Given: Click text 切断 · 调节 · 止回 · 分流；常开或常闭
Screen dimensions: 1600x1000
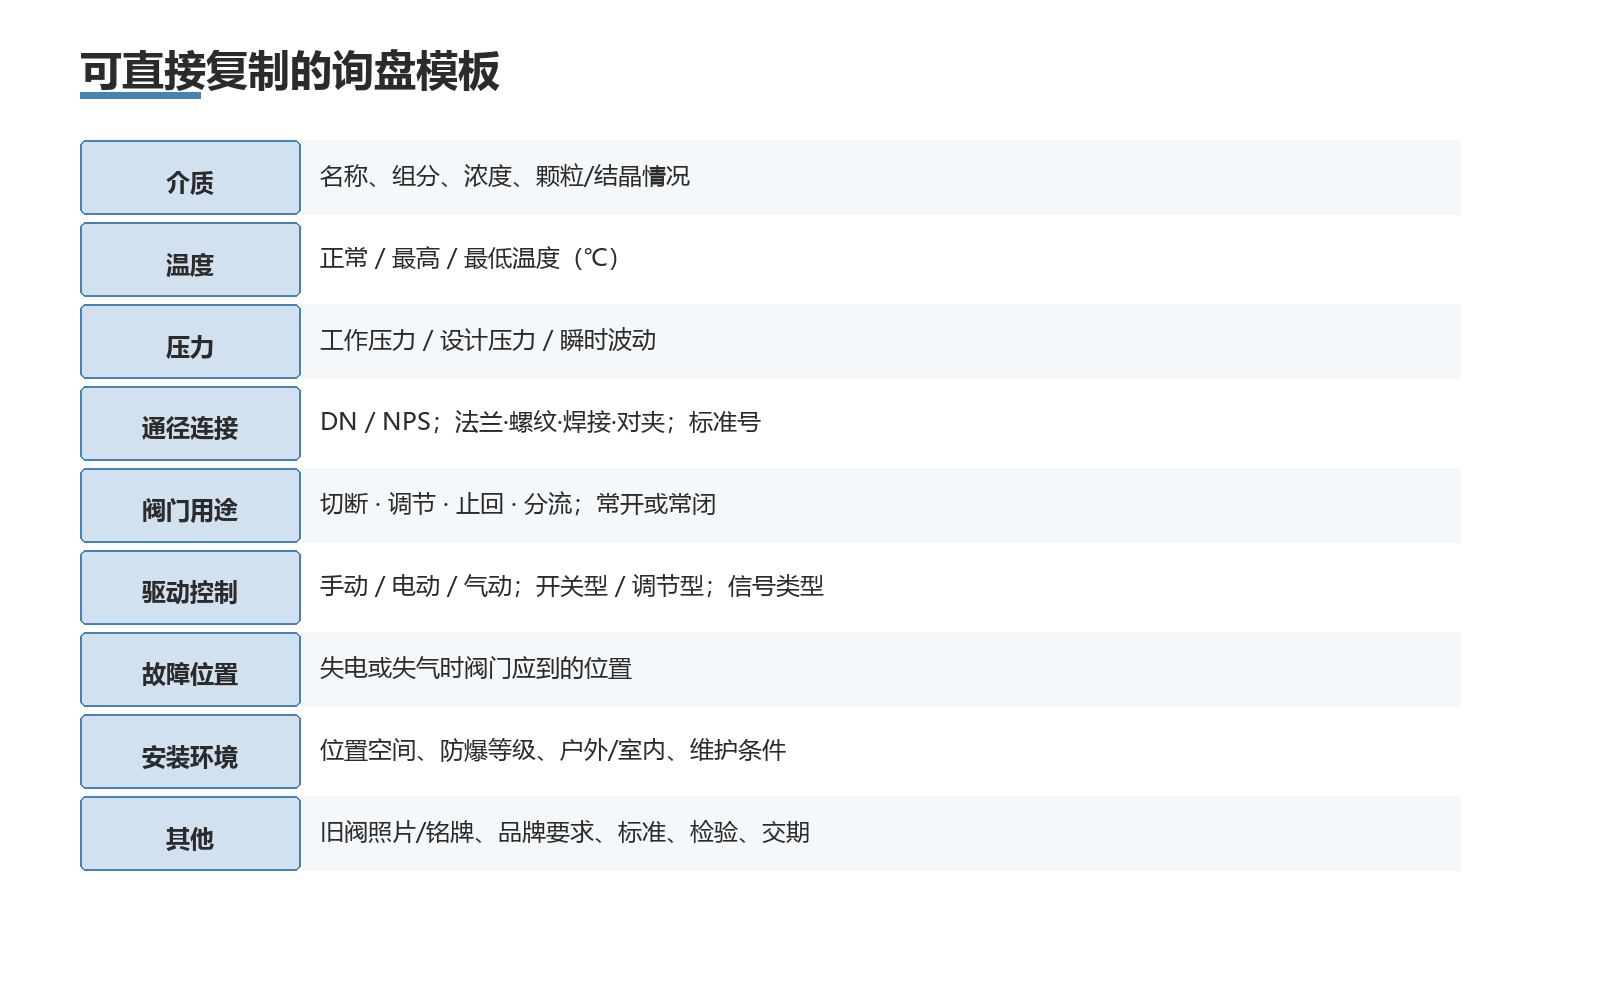Looking at the screenshot, I should click(x=518, y=504).
